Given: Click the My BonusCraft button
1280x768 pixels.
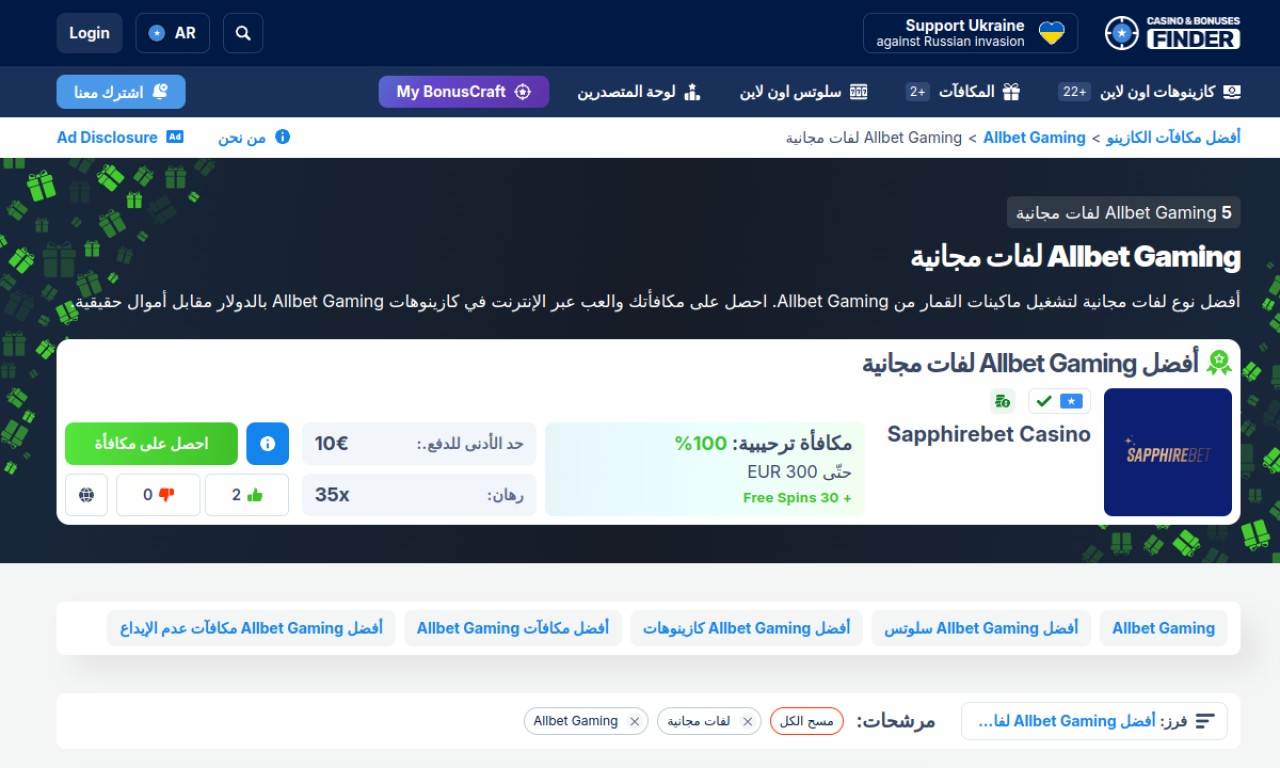Looking at the screenshot, I should (x=463, y=92).
